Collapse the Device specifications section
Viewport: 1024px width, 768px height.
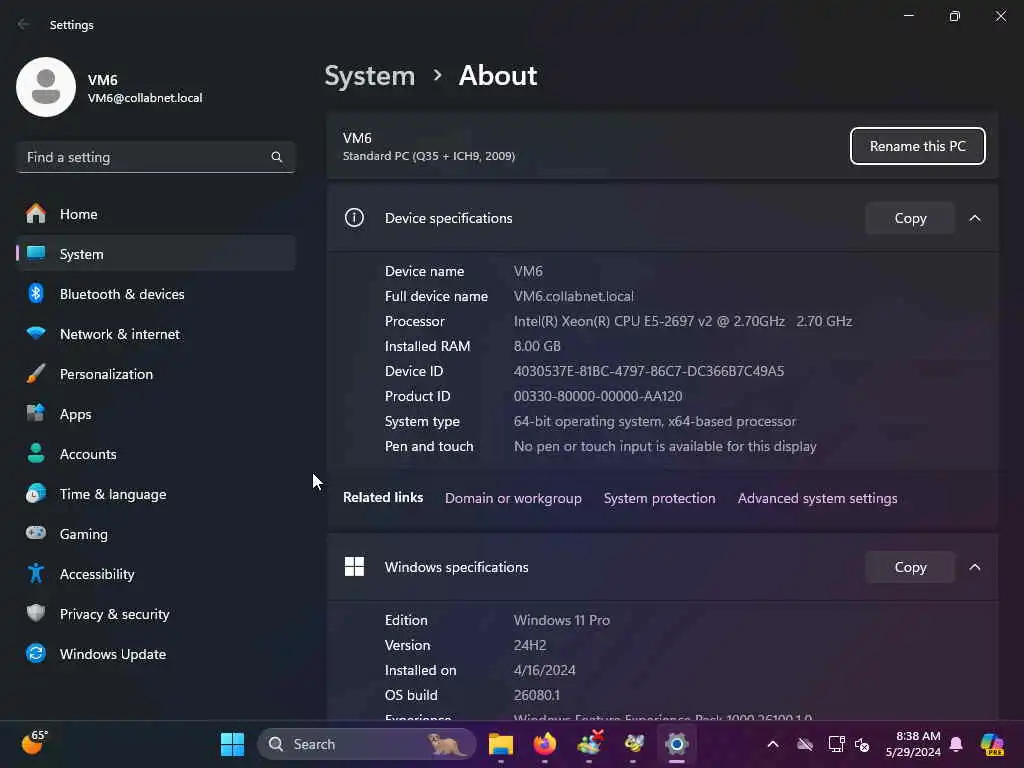975,218
